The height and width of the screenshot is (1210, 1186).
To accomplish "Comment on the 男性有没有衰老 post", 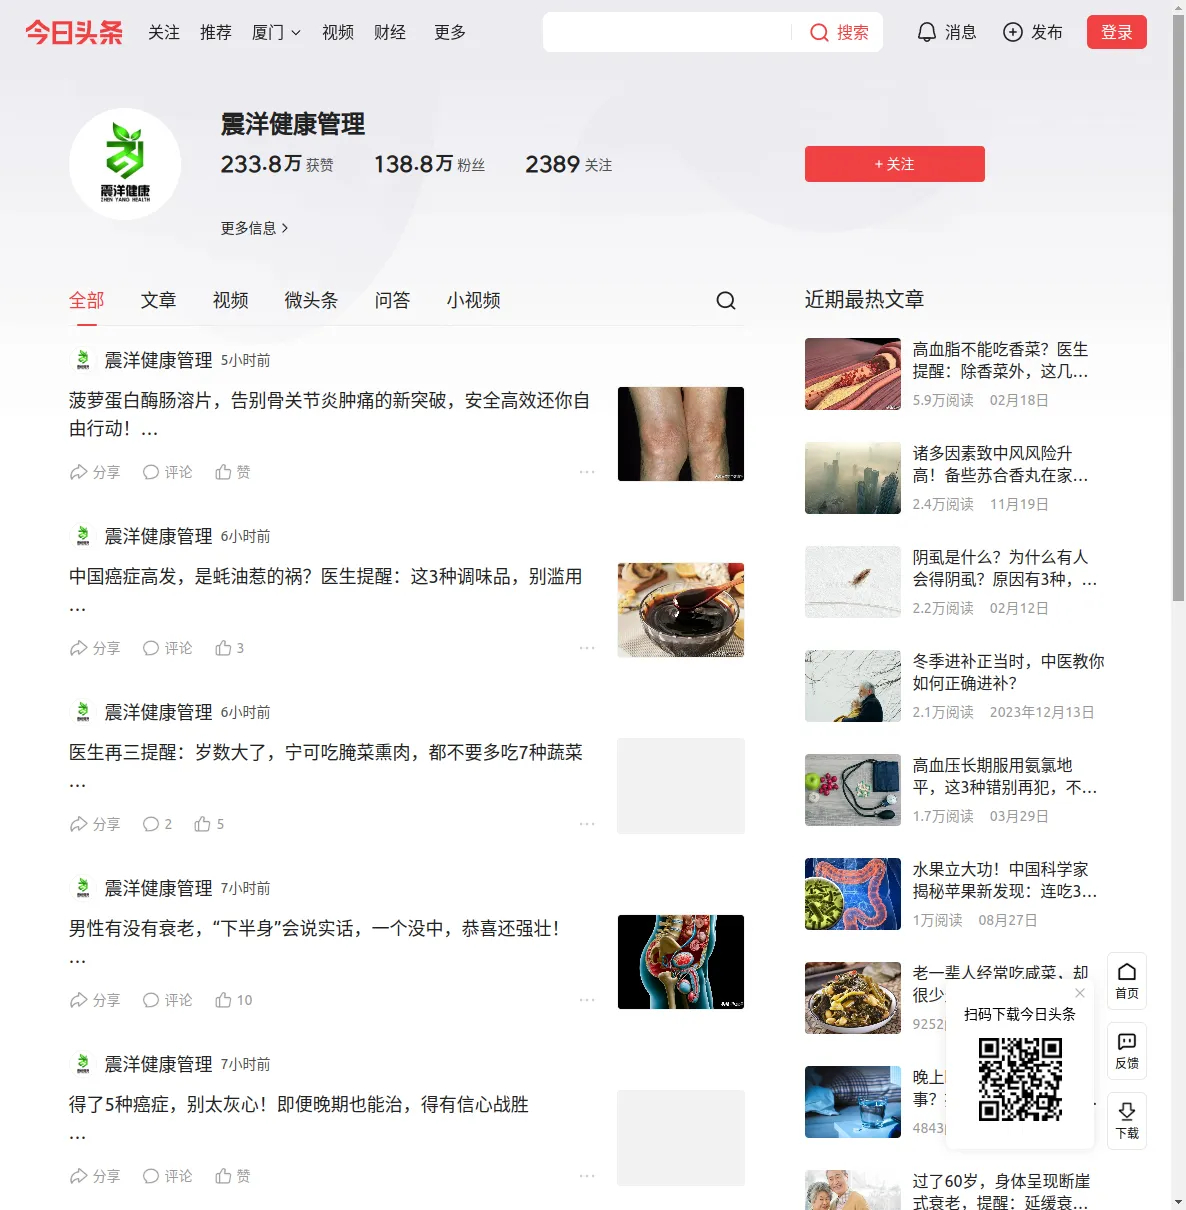I will pos(167,1000).
